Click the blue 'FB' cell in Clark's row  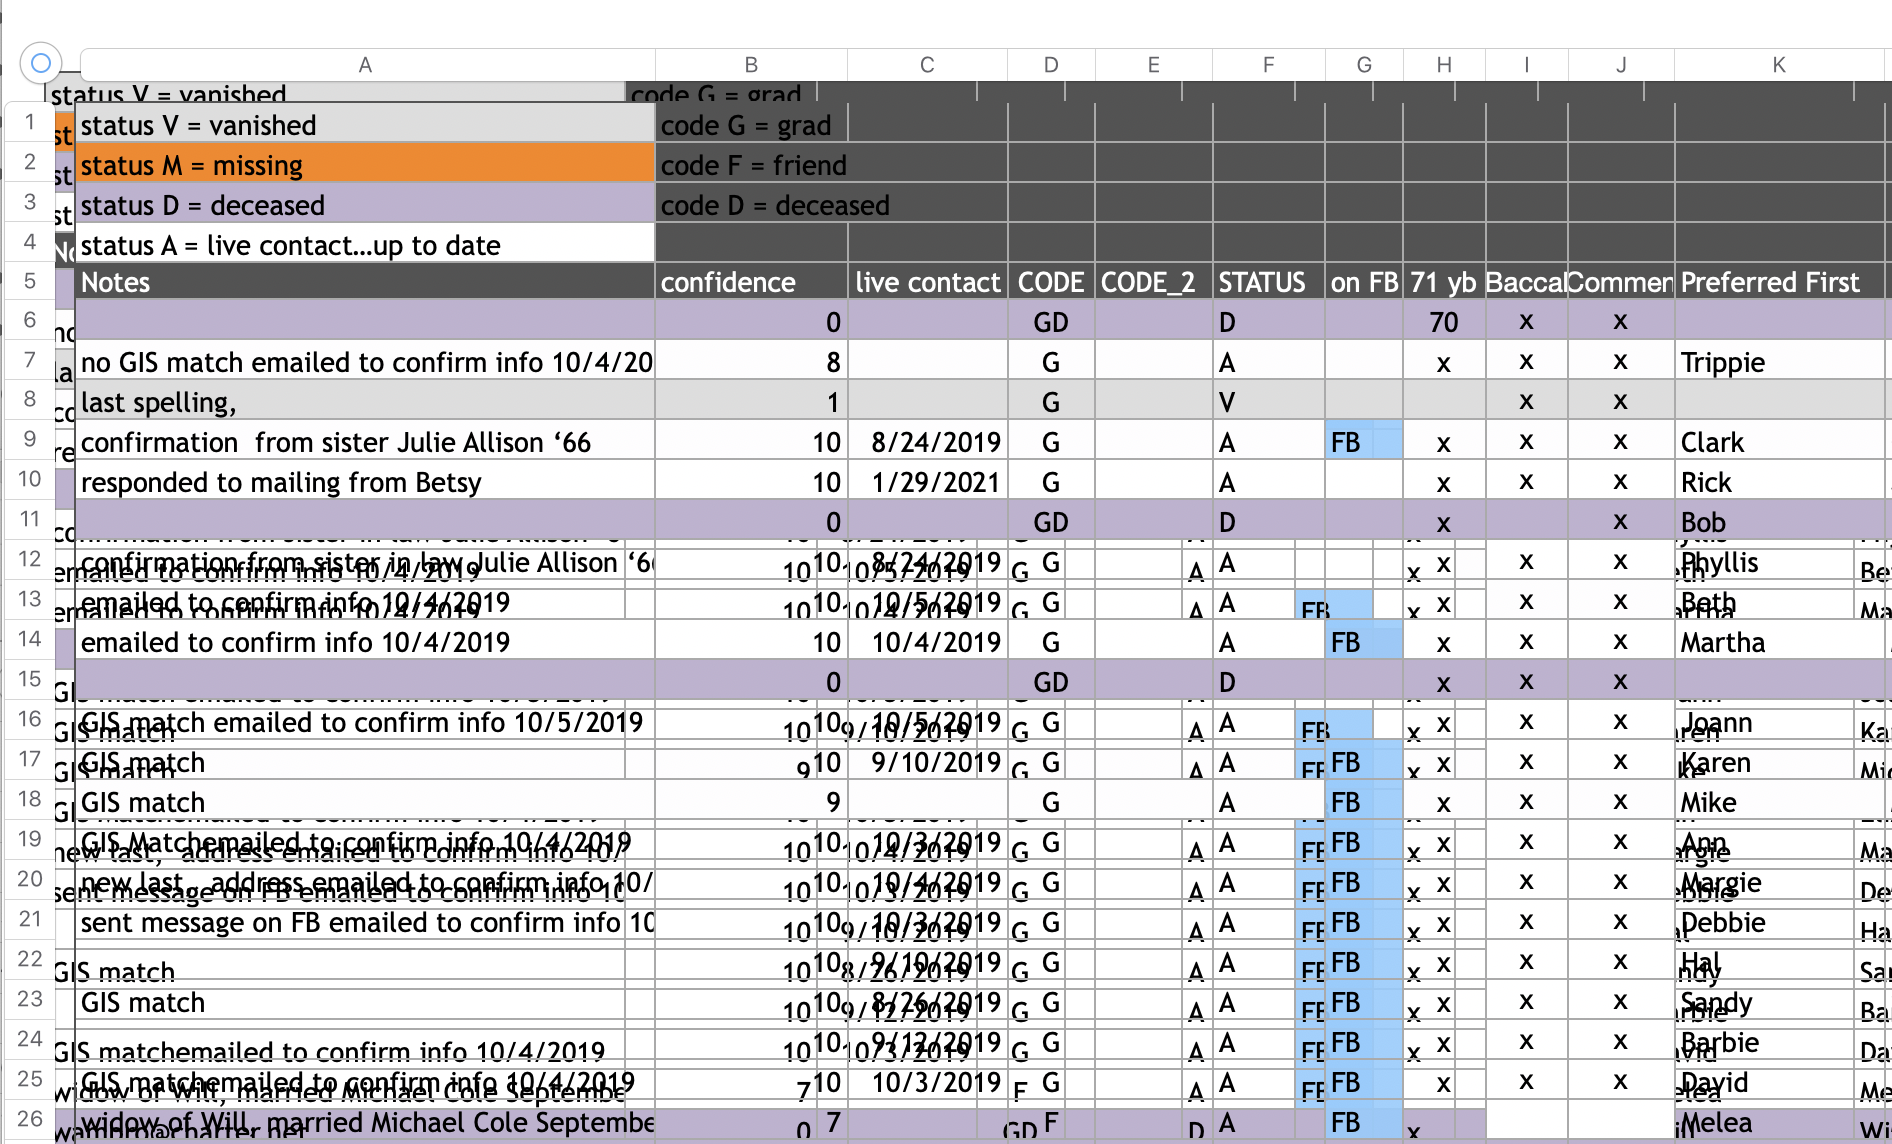[1364, 442]
